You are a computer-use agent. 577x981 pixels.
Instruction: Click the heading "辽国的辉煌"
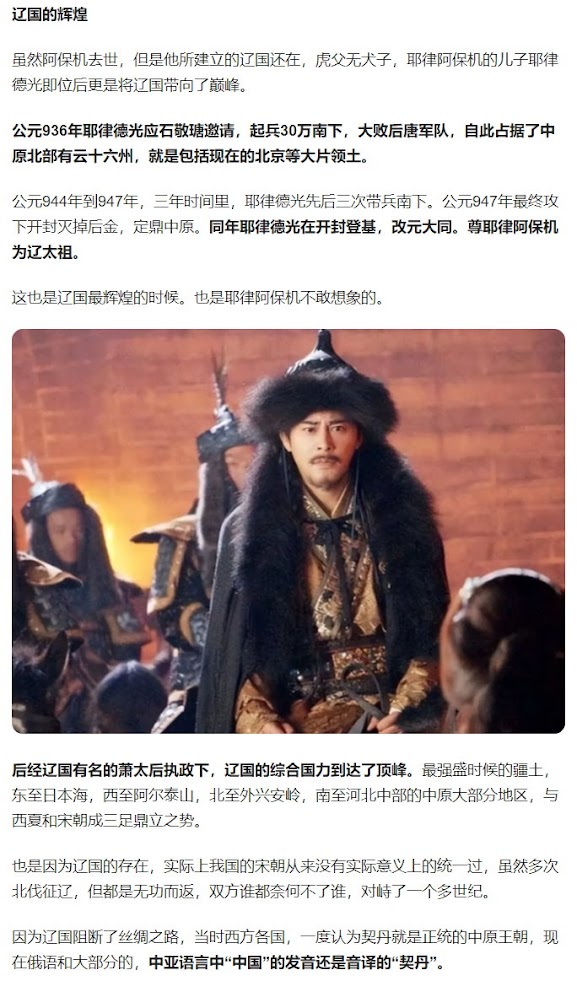[50, 14]
